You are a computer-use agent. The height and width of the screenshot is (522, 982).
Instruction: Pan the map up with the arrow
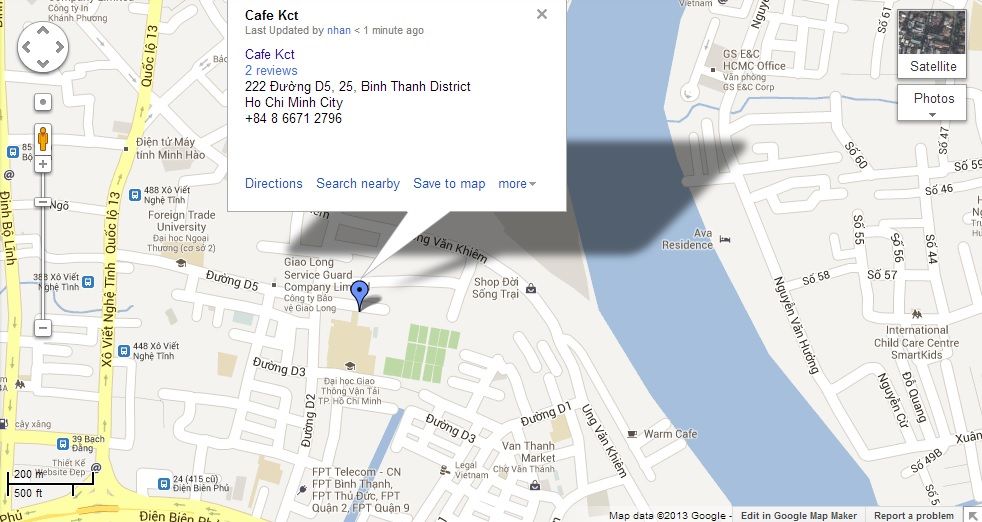43,30
